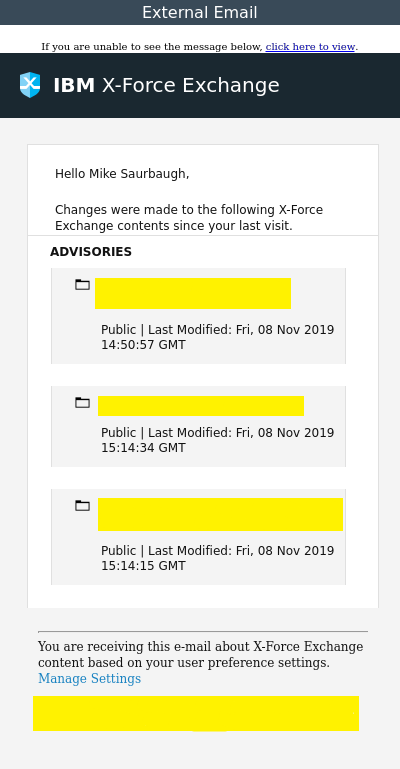Open the Manage Settings link

coord(90,679)
